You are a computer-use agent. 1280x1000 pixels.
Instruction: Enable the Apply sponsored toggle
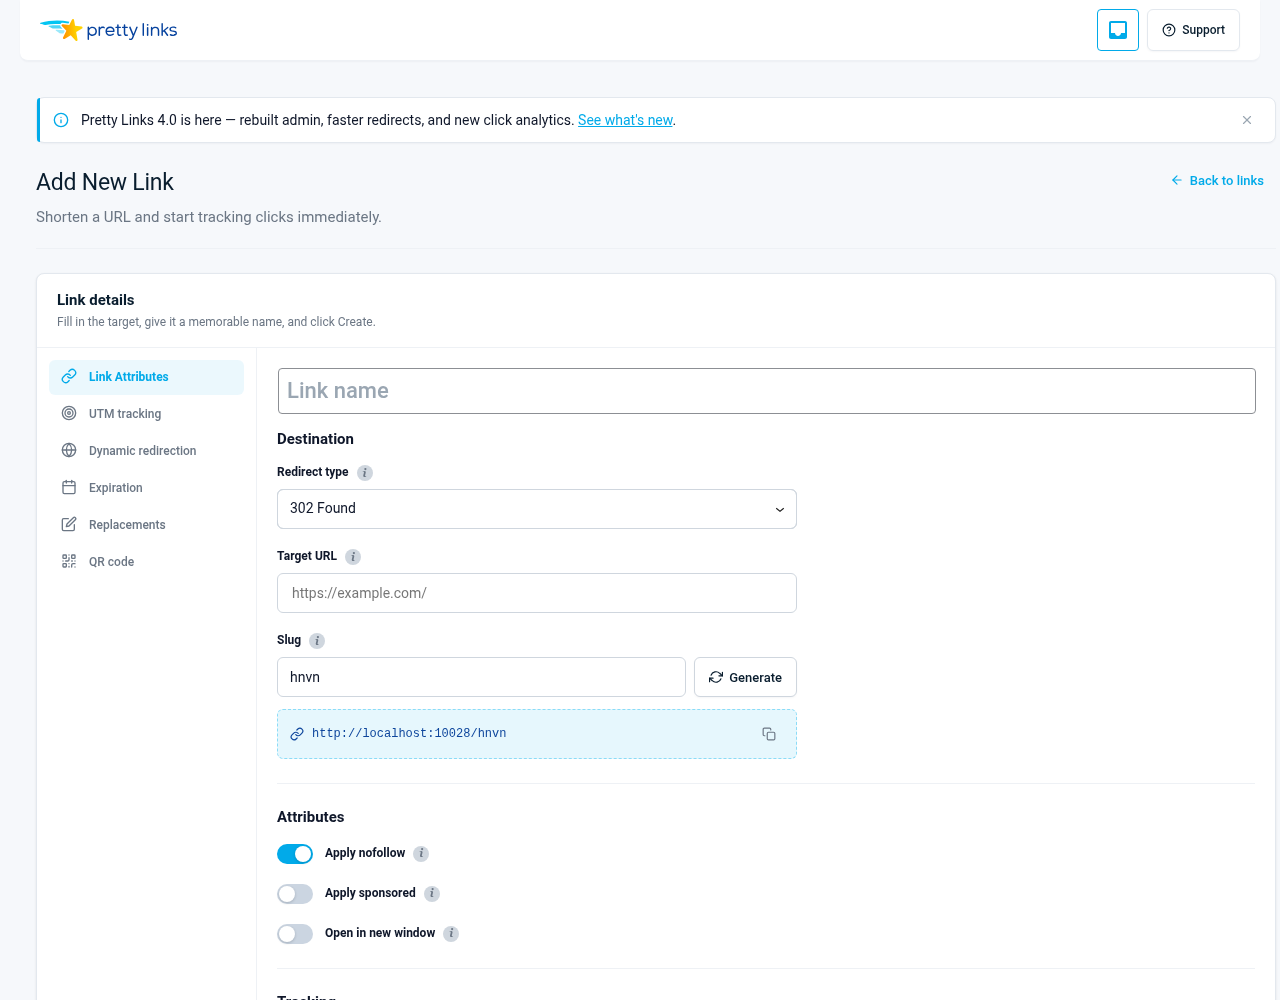pyautogui.click(x=295, y=894)
